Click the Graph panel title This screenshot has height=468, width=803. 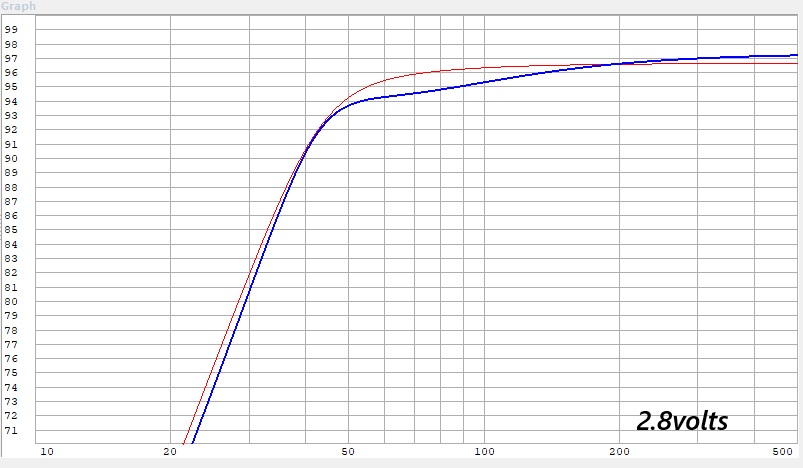point(19,6)
